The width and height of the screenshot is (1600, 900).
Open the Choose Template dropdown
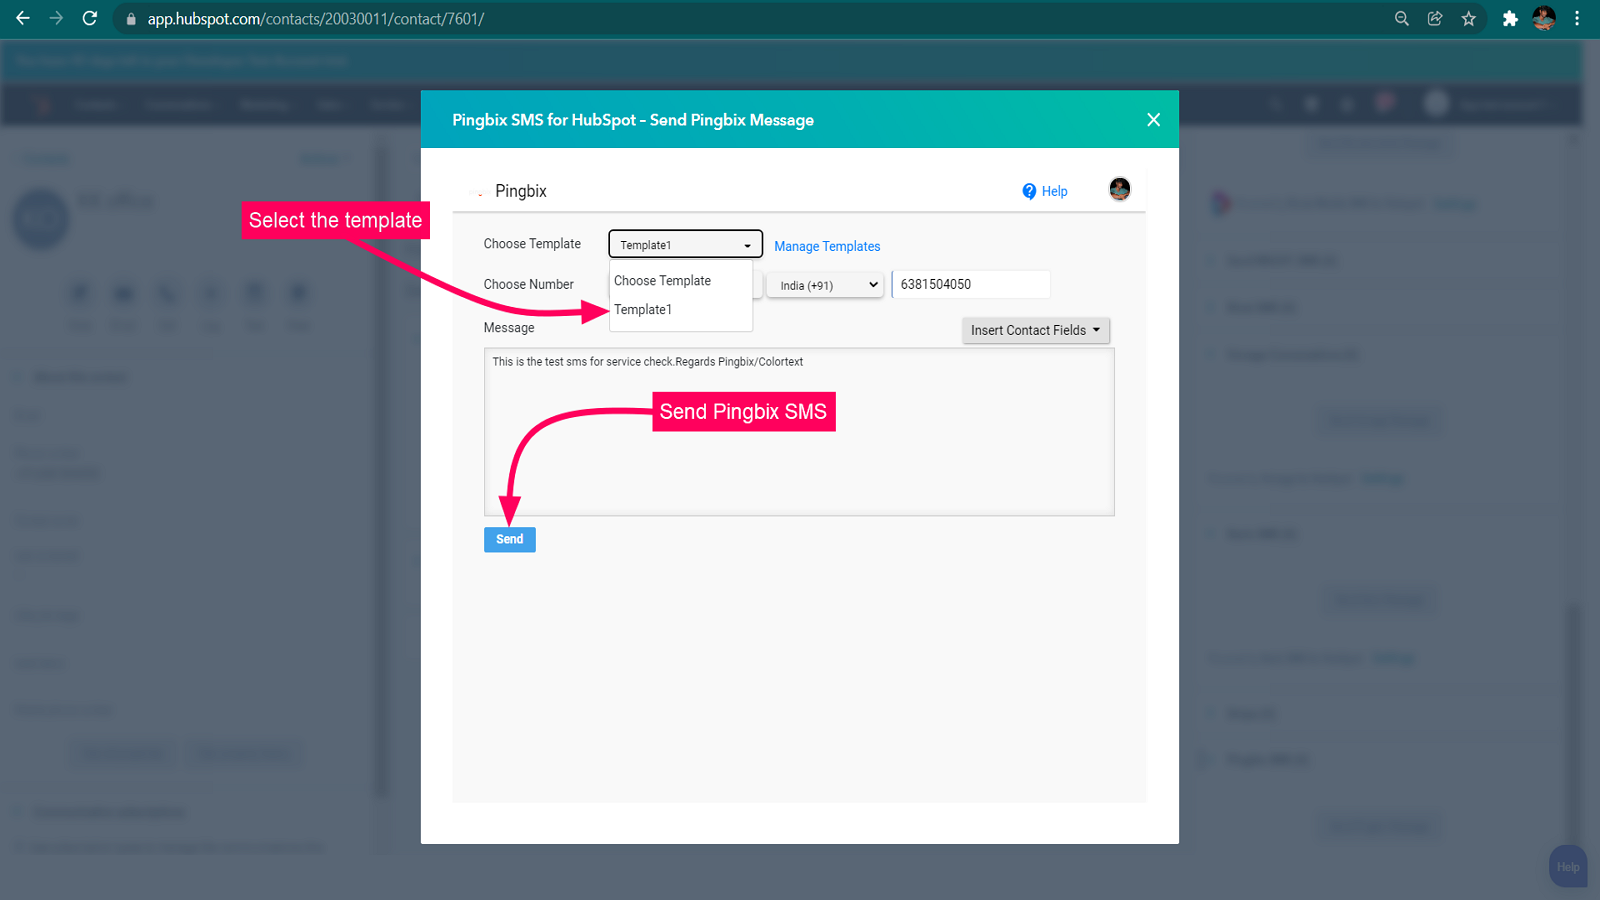click(685, 245)
